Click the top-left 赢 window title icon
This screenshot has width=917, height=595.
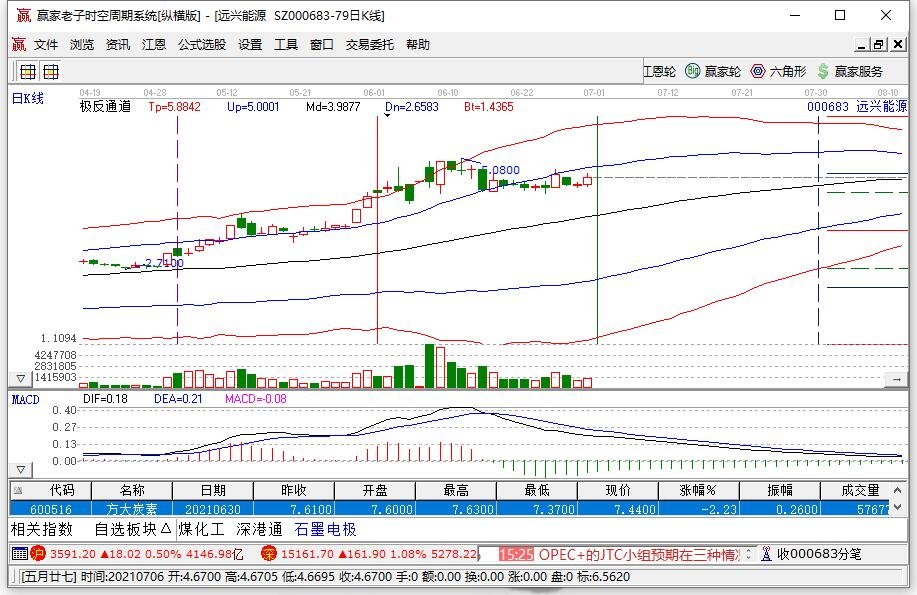pyautogui.click(x=23, y=15)
